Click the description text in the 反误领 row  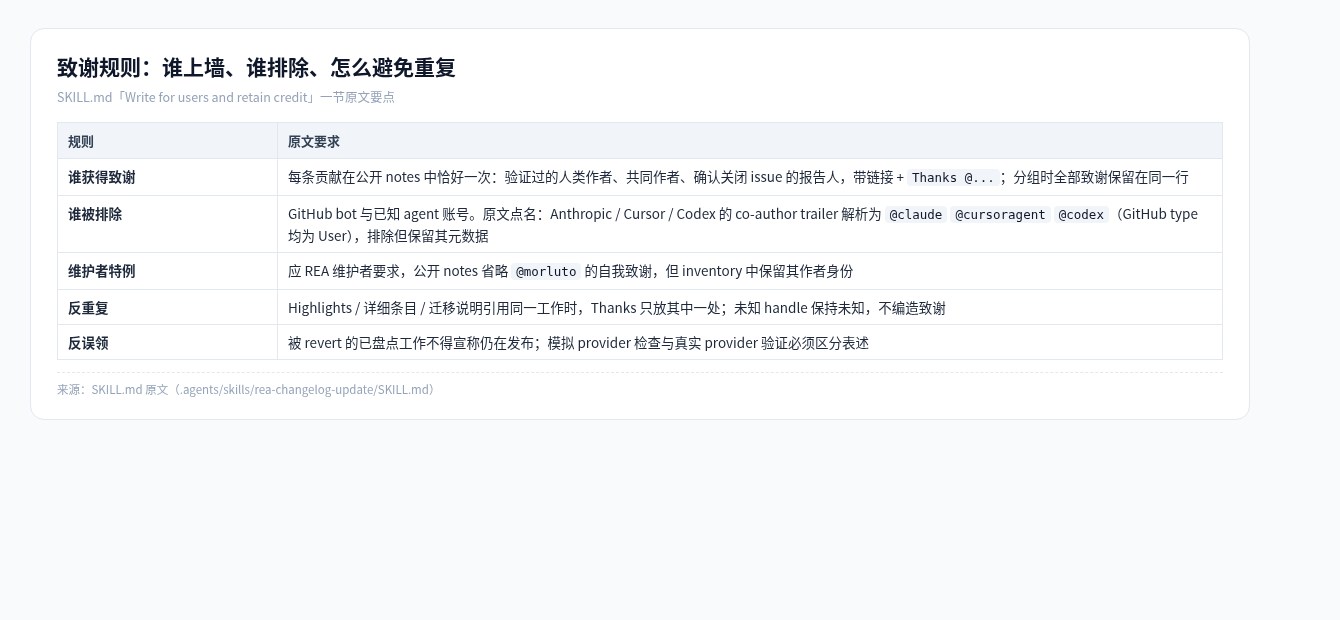click(579, 343)
